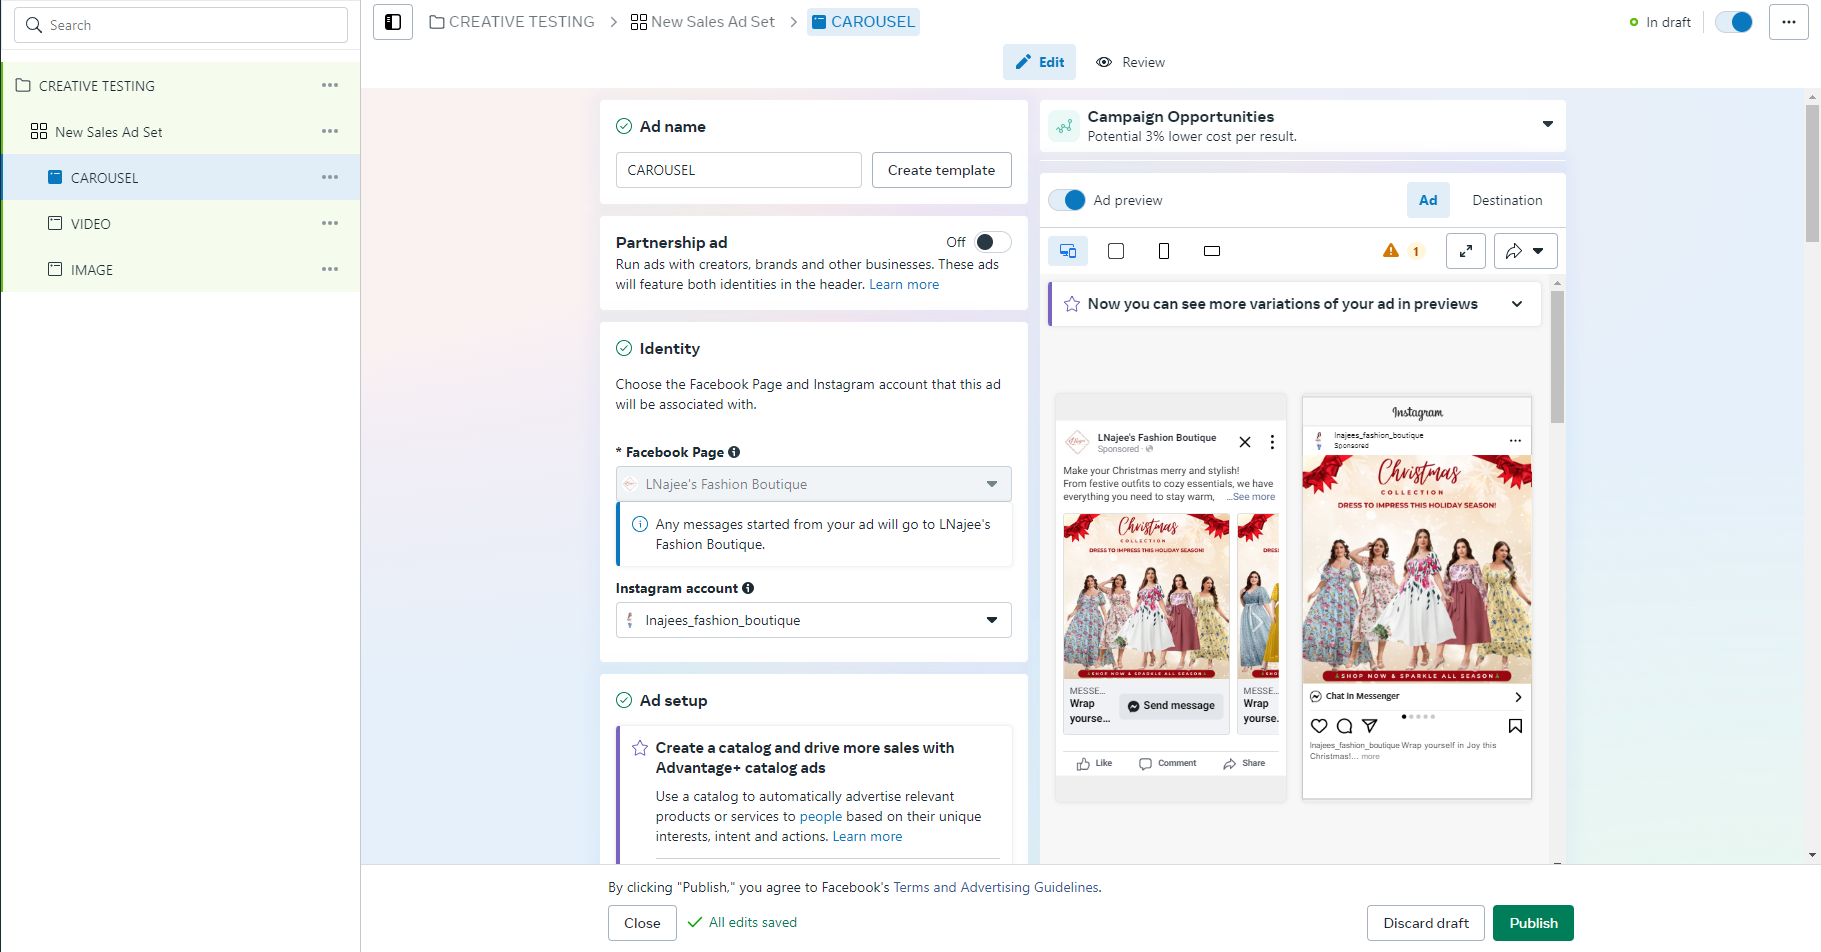Open the more options menu beside In draft
This screenshot has width=1821, height=952.
(x=1788, y=22)
